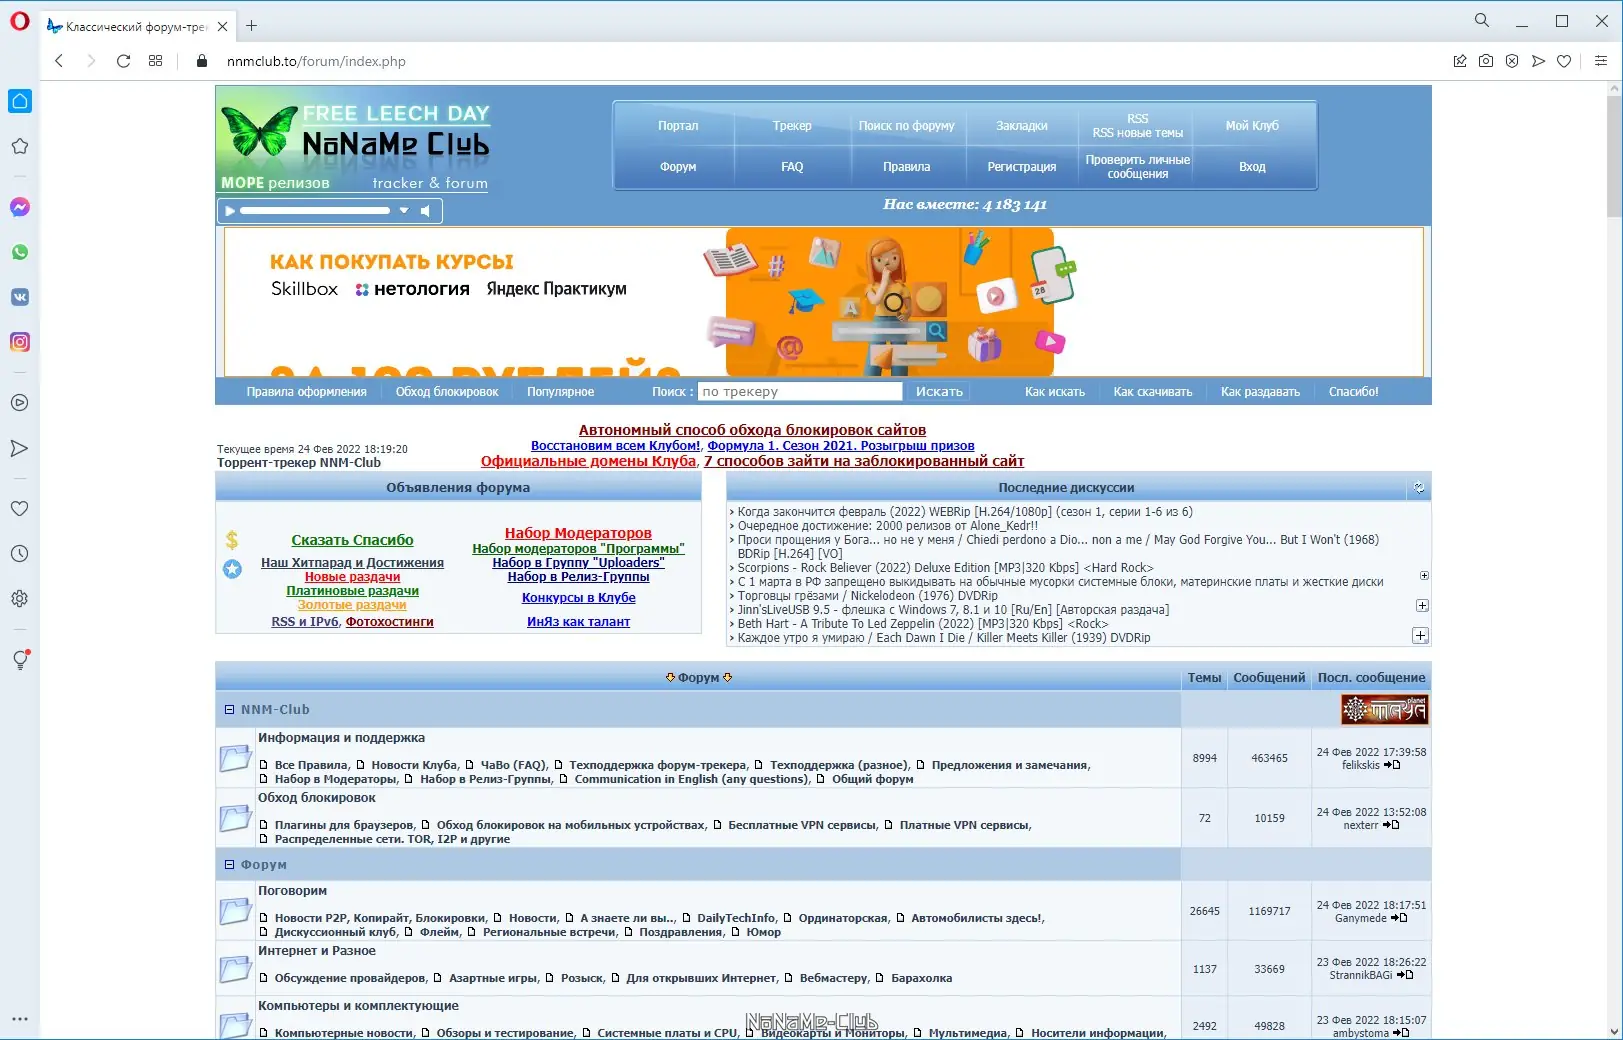Screen dimensions: 1623x1040
Task: Open audio player dropdown arrow
Action: tap(404, 211)
